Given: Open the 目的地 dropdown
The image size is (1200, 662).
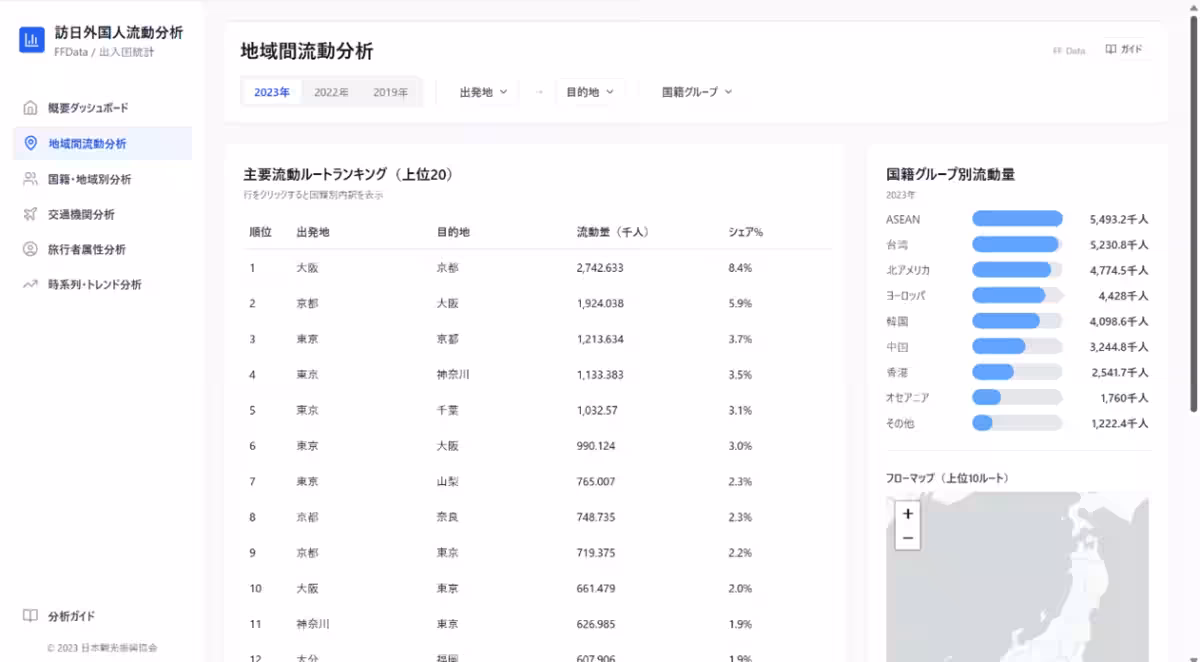Looking at the screenshot, I should pyautogui.click(x=589, y=91).
